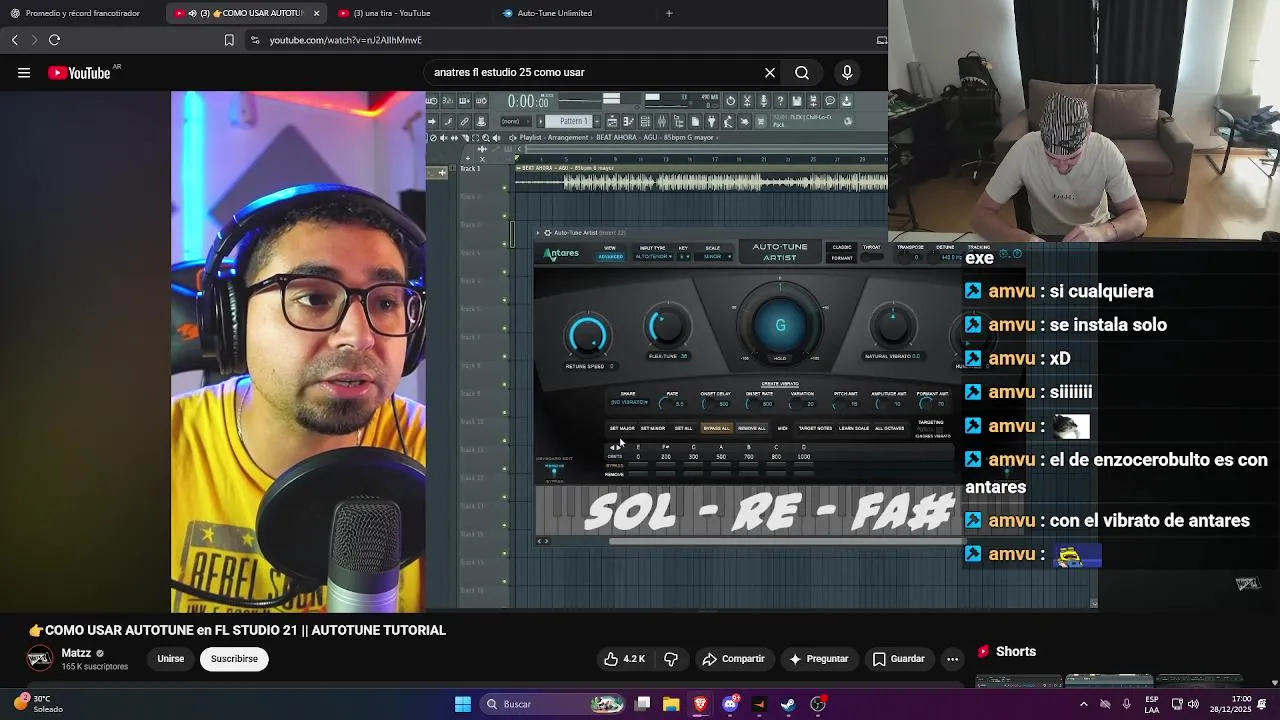Dislike the video with thumbs down
1280x720 pixels.
pyautogui.click(x=671, y=659)
